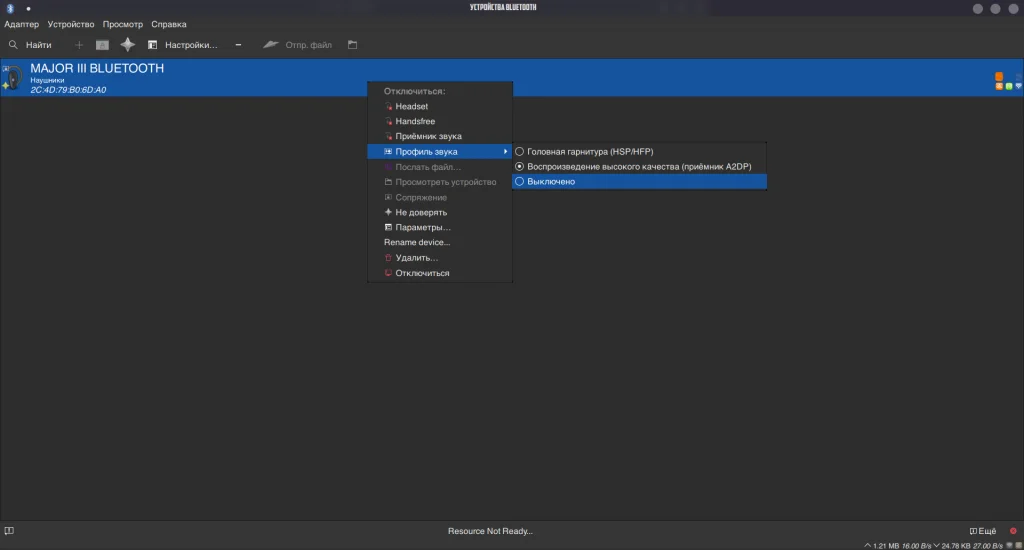This screenshot has width=1024, height=550.
Task: Open the Устройство menu
Action: pos(71,24)
